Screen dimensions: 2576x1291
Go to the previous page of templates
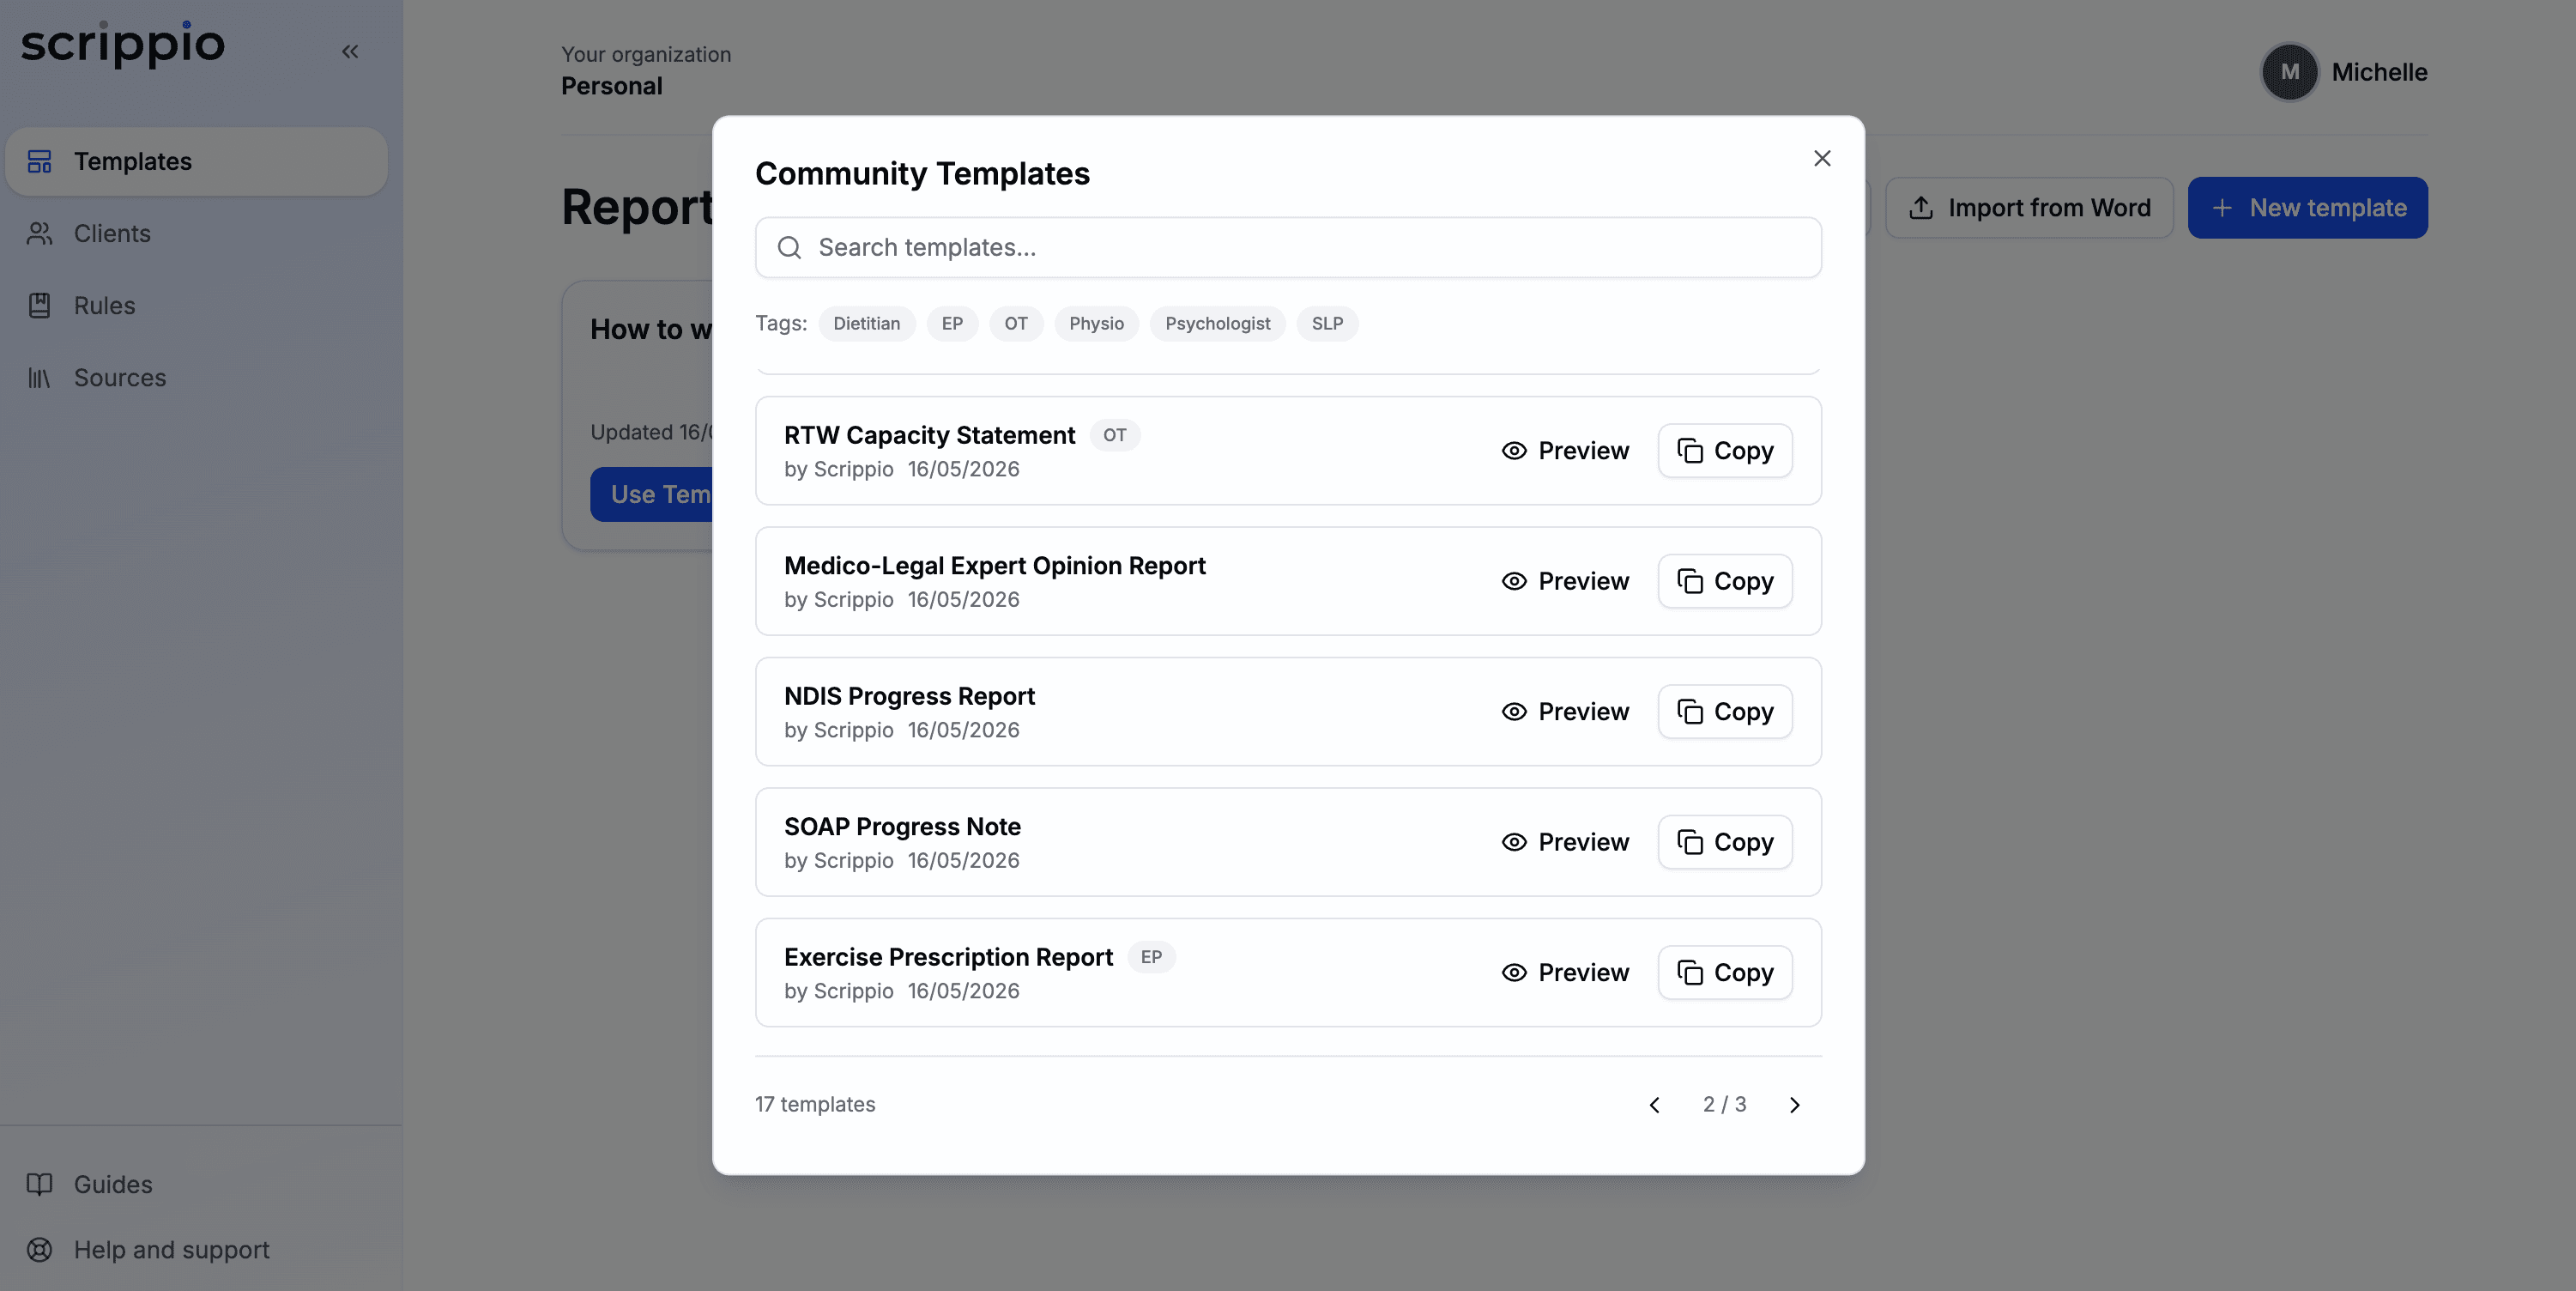point(1655,1105)
